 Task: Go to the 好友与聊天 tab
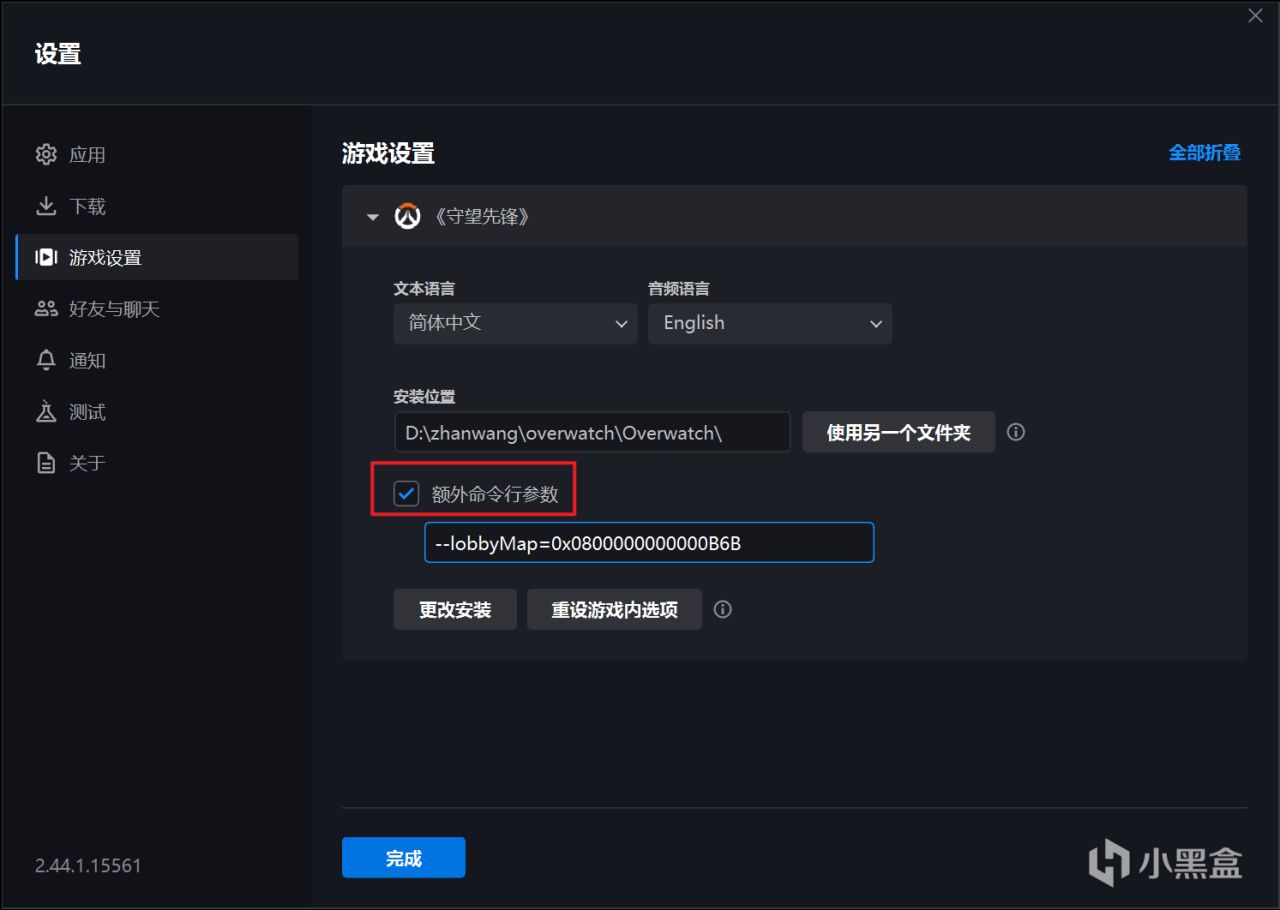coord(157,309)
